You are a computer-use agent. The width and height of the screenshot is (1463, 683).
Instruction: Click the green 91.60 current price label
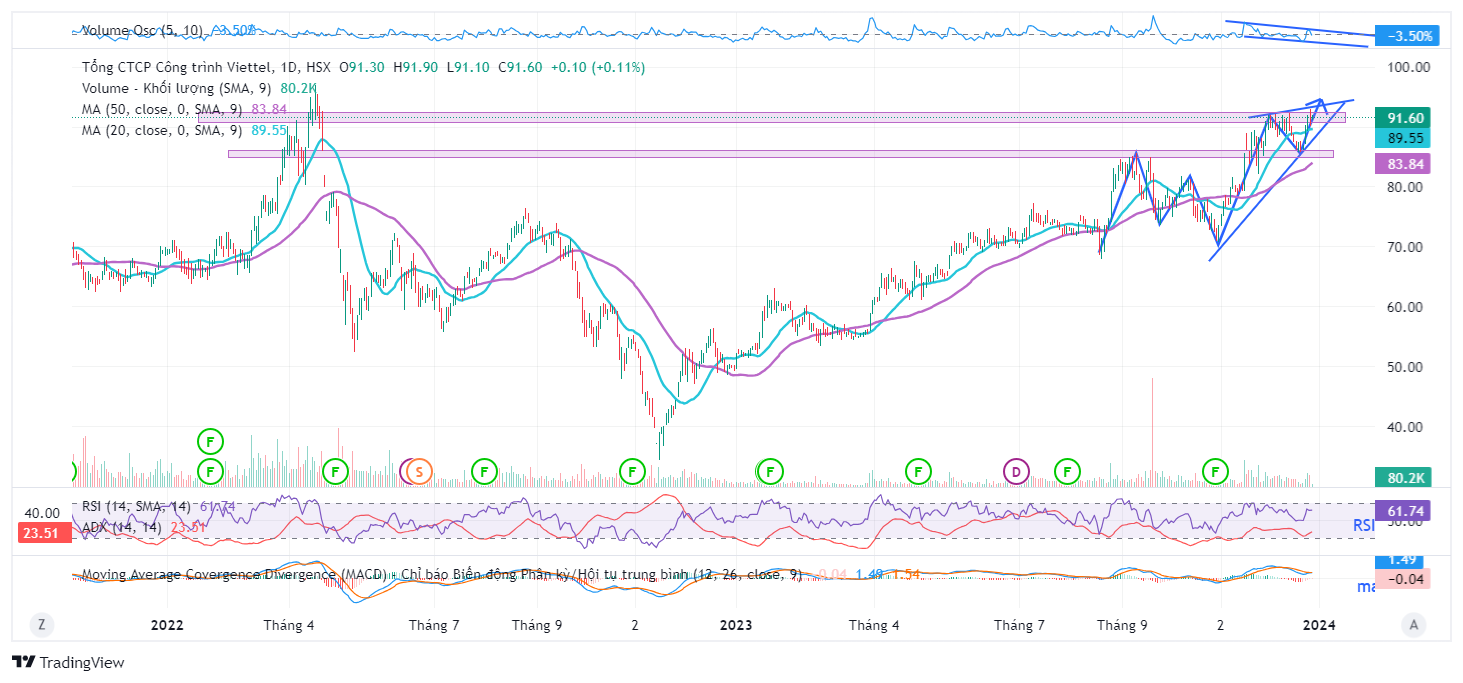point(1404,117)
